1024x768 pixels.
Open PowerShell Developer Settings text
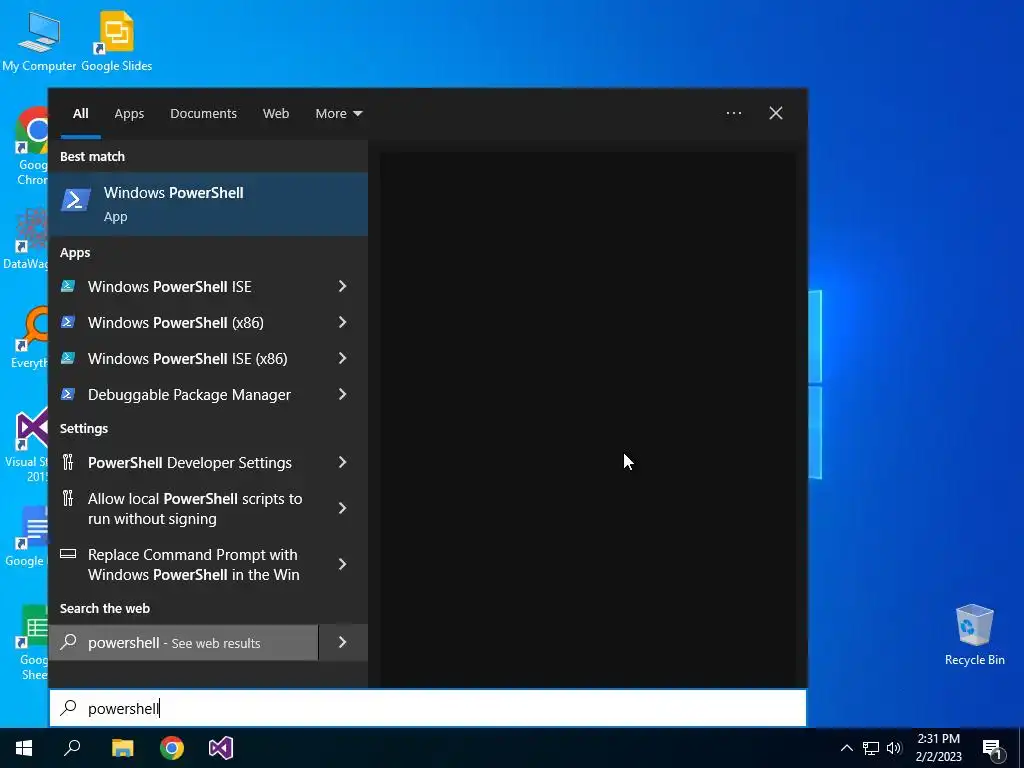coord(190,462)
